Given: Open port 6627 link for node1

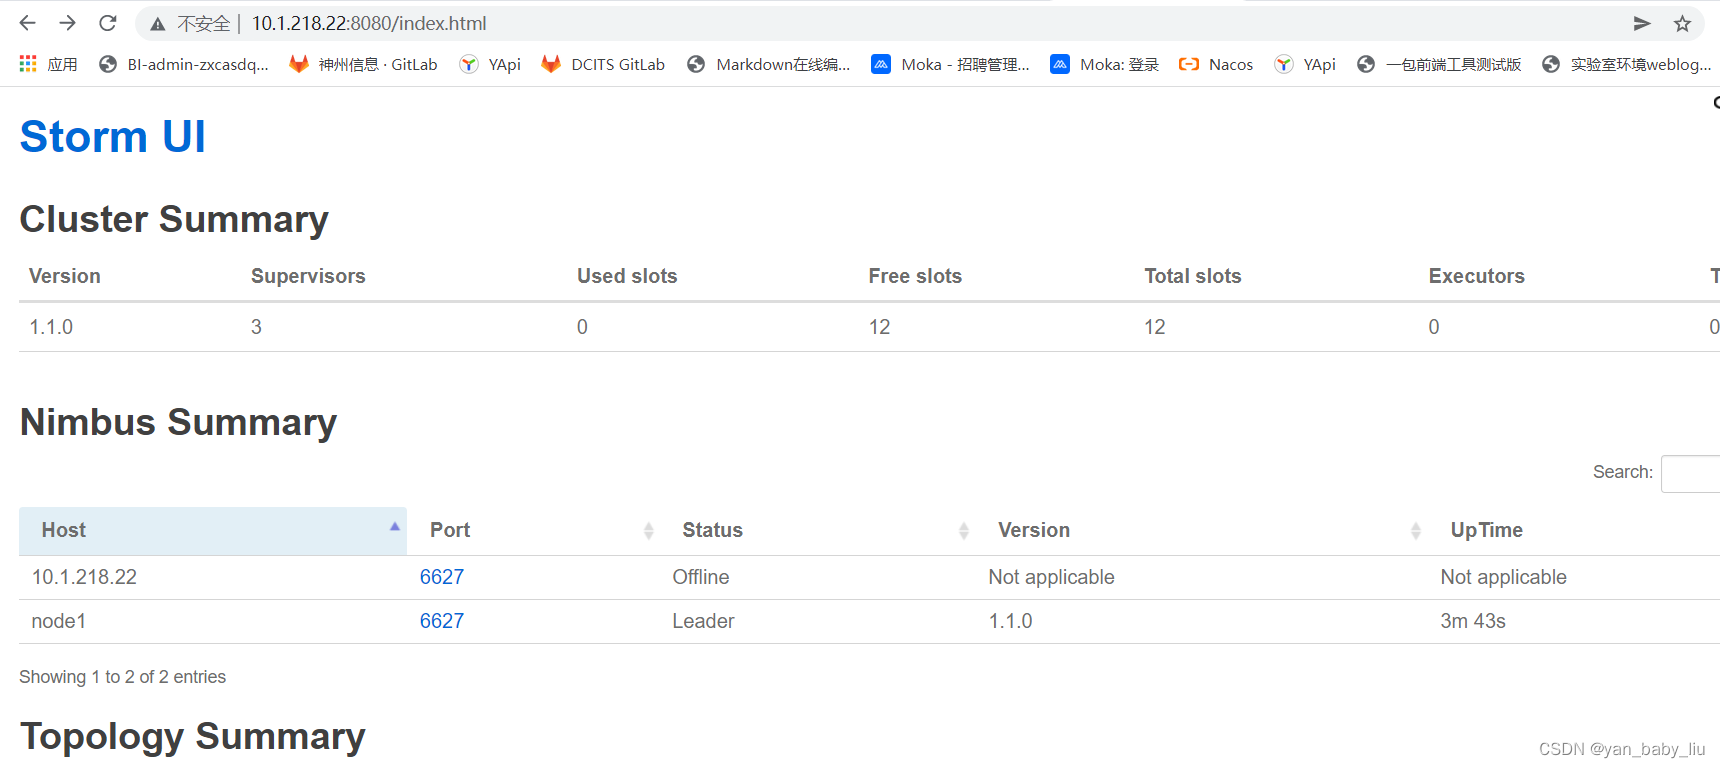Looking at the screenshot, I should click(x=442, y=621).
